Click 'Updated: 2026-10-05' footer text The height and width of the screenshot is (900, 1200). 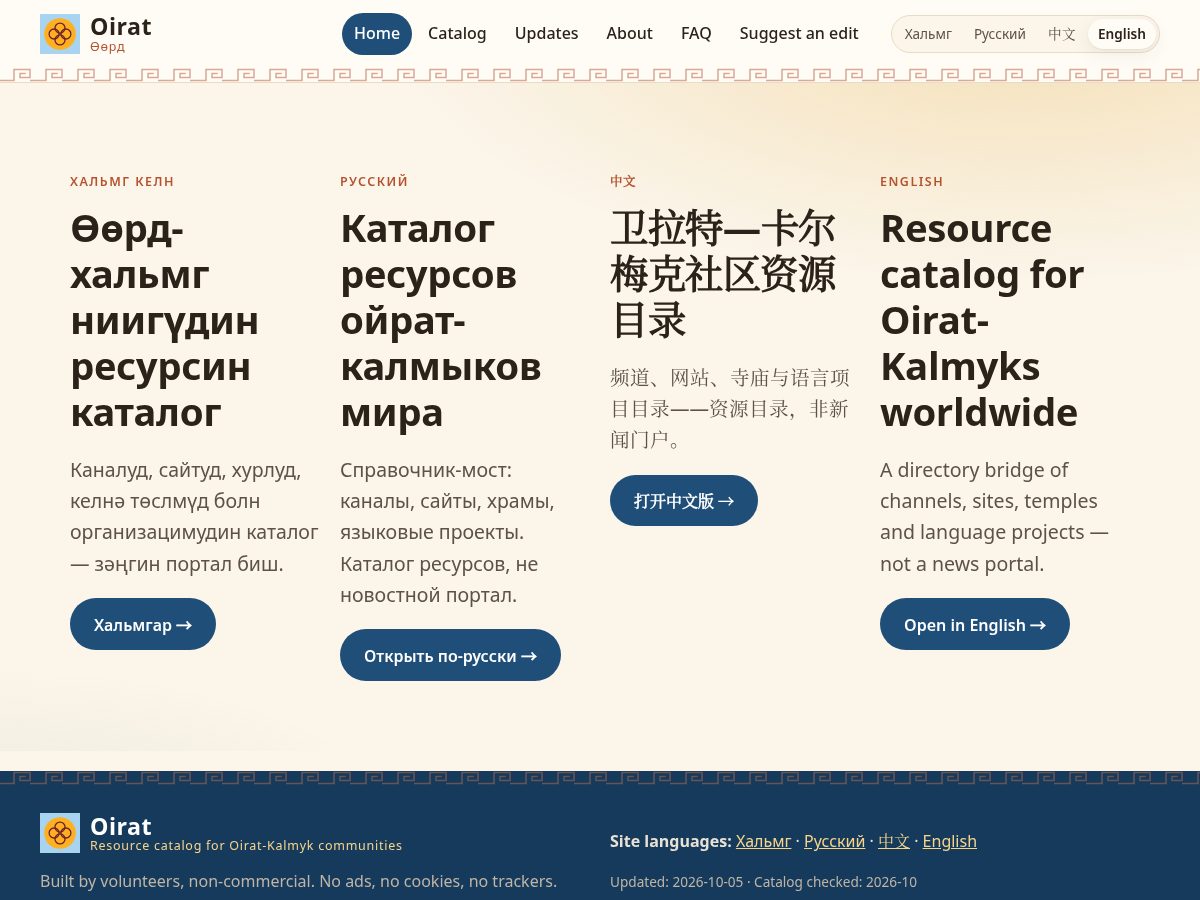click(x=676, y=882)
